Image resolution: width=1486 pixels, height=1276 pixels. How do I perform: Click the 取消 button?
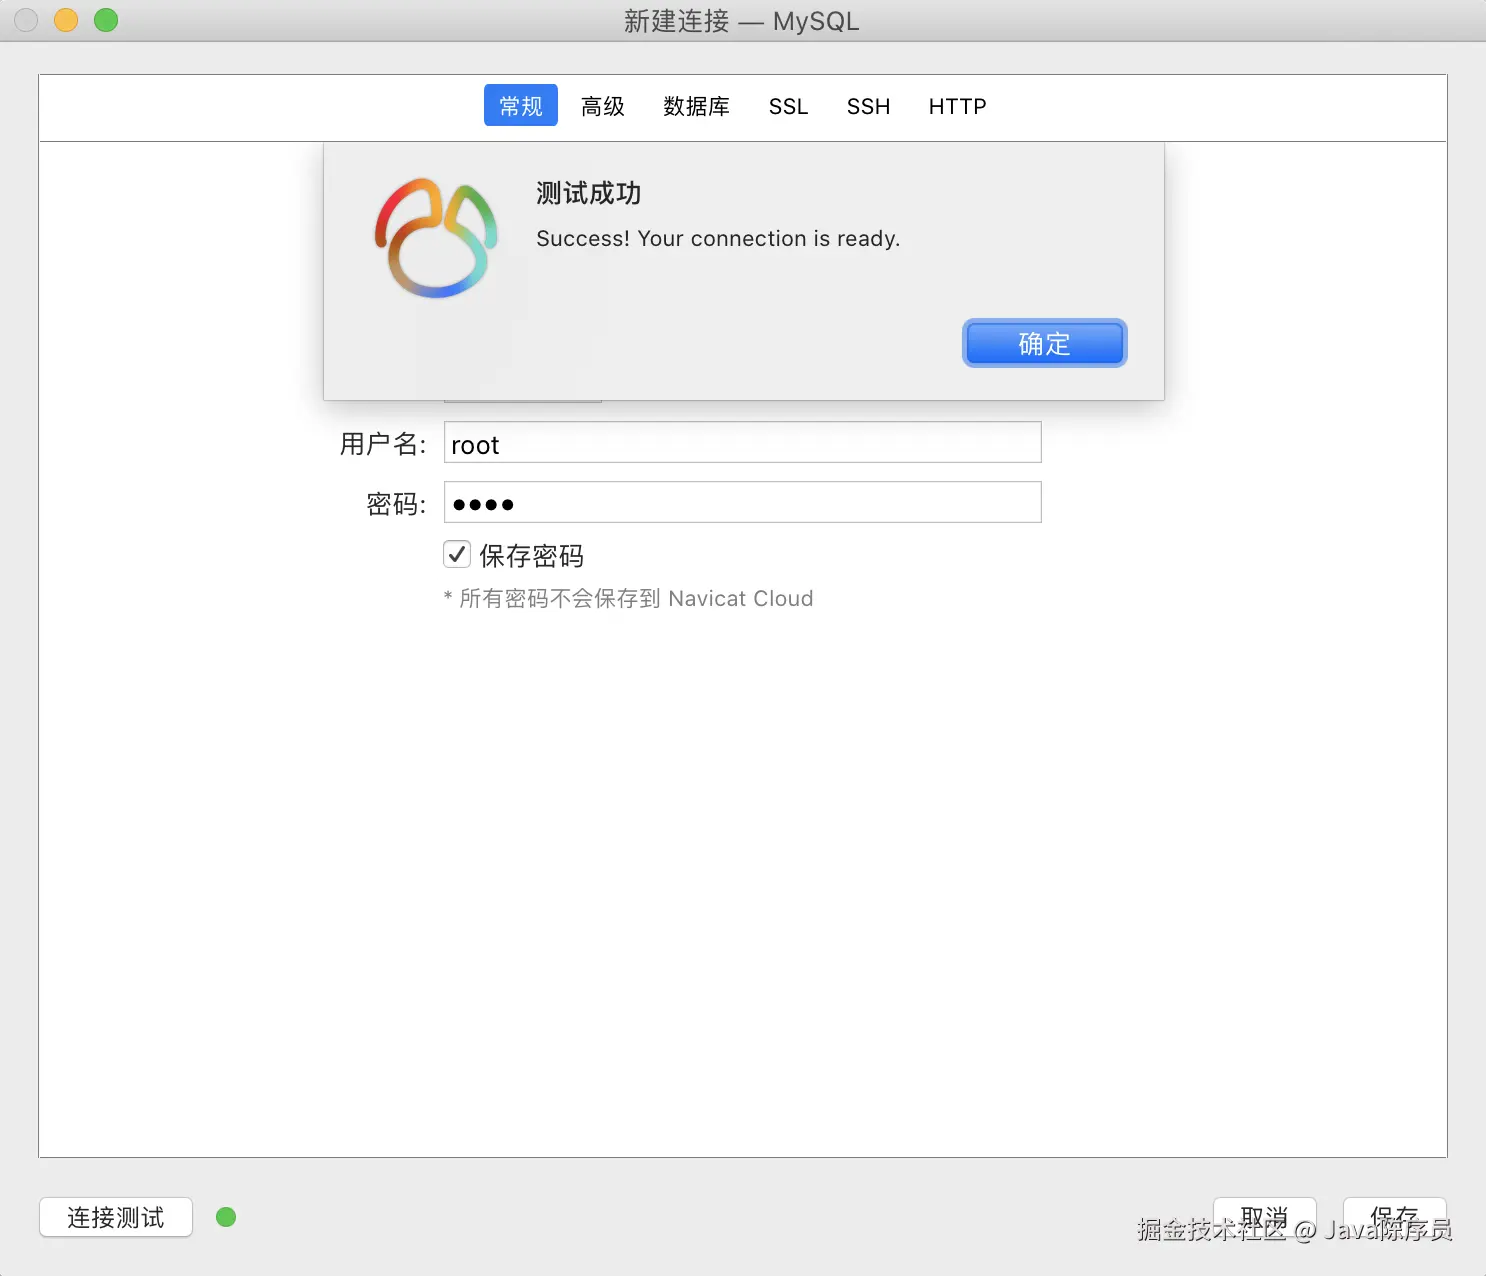coord(1265,1217)
